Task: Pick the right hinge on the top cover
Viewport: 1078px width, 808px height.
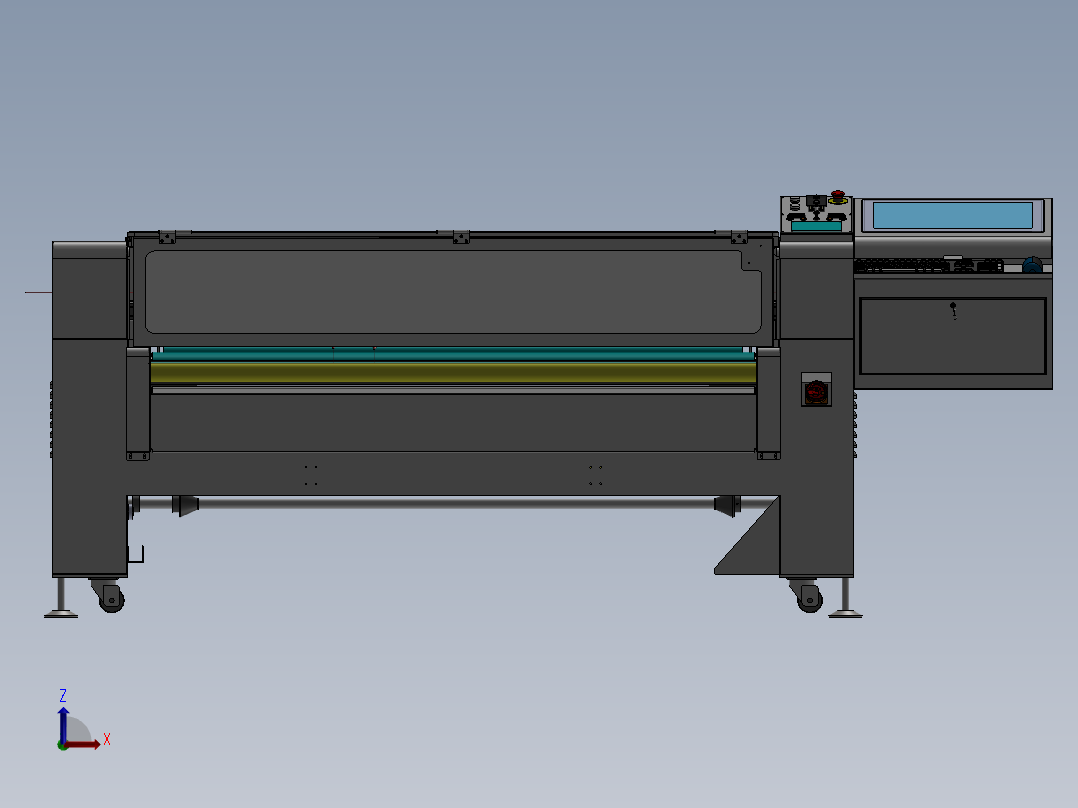Action: (x=739, y=237)
